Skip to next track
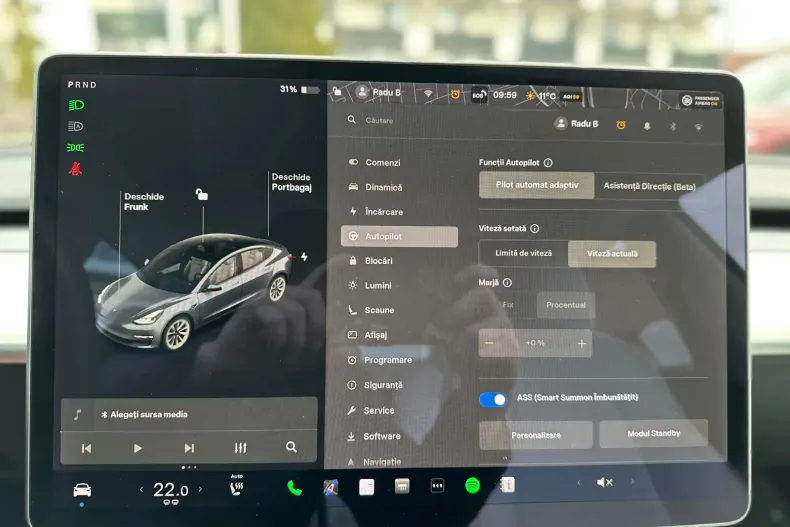Image resolution: width=790 pixels, height=527 pixels. (189, 448)
